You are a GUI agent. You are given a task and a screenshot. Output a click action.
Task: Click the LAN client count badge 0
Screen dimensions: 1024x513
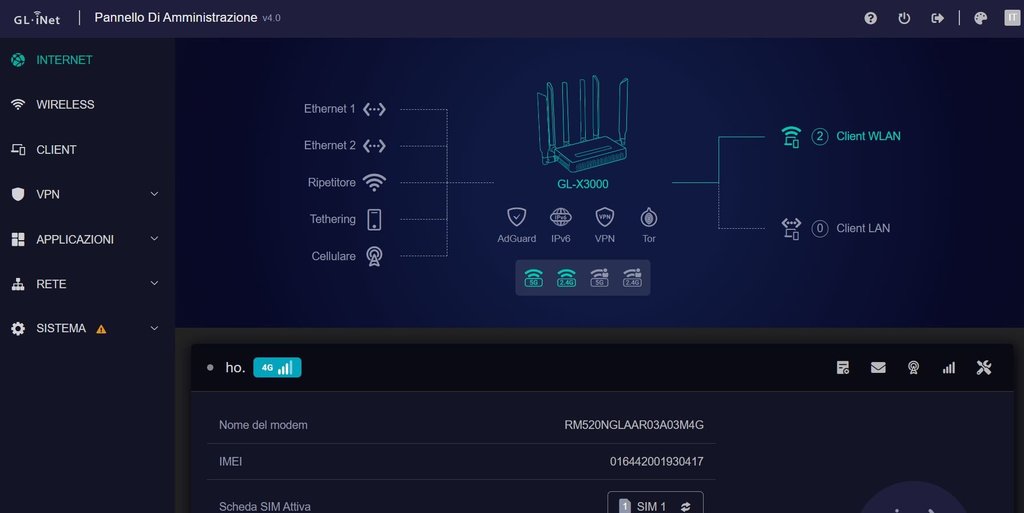pos(820,228)
